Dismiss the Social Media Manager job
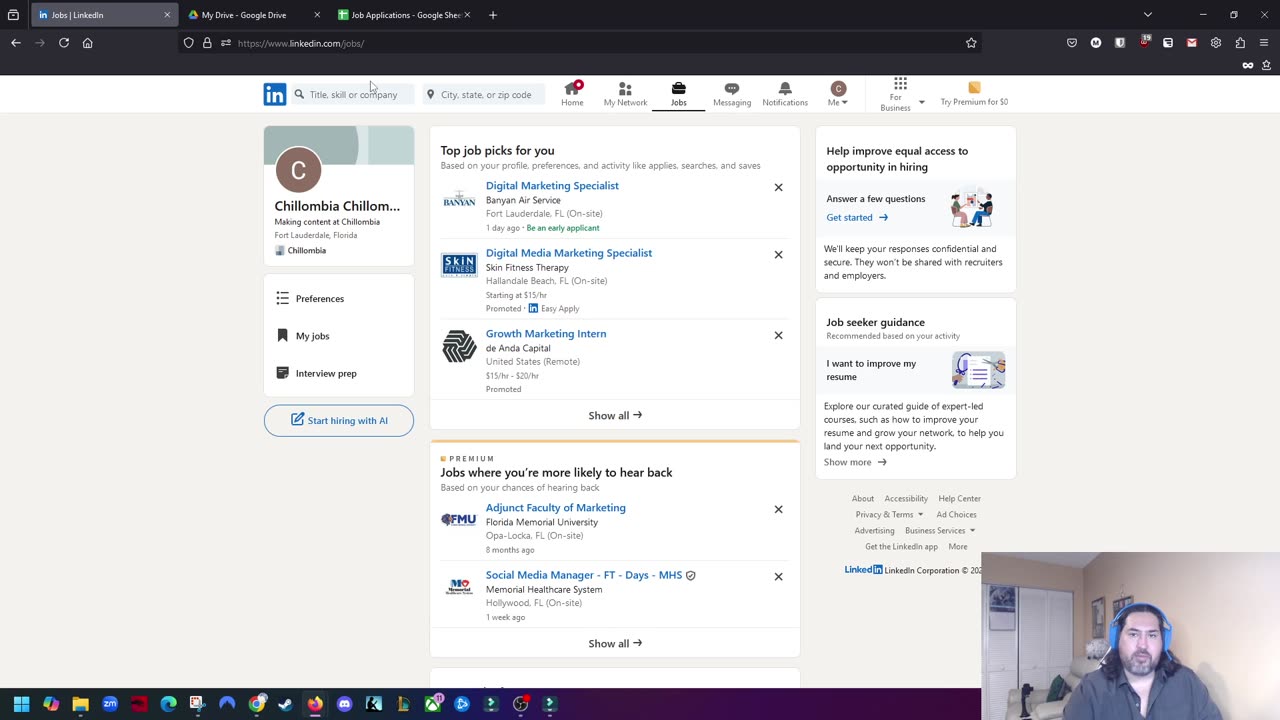1280x720 pixels. [x=778, y=576]
